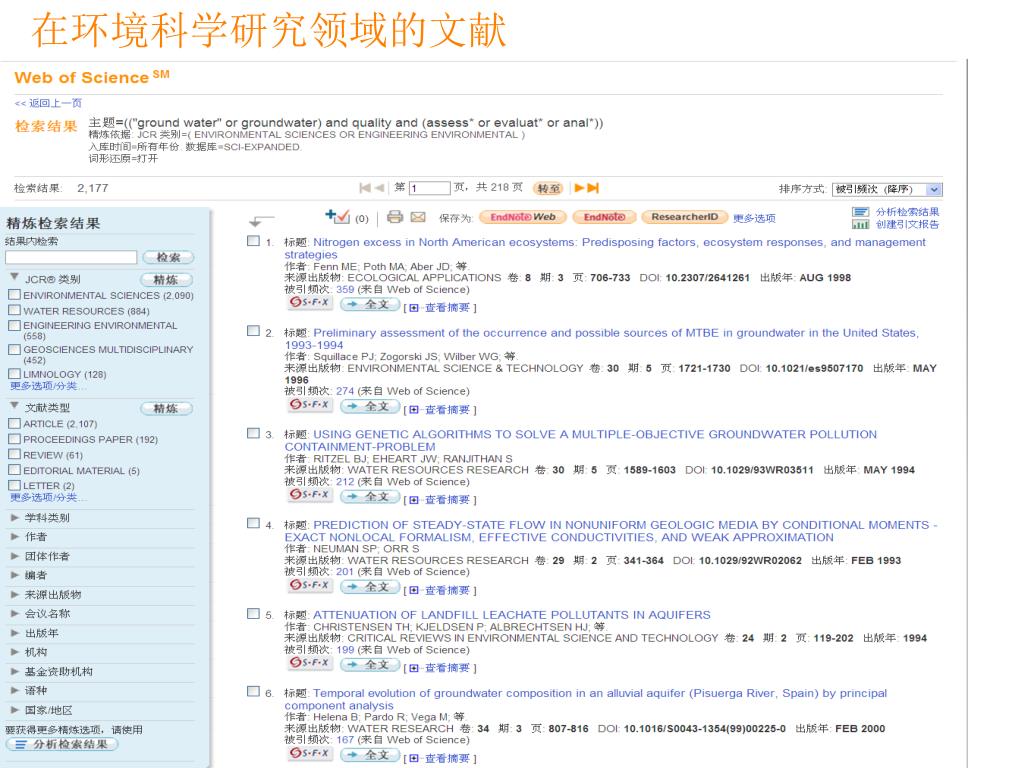Screen dimensions: 1024x768
Task: Return to previous page via 返回上一页
Action: click(48, 103)
